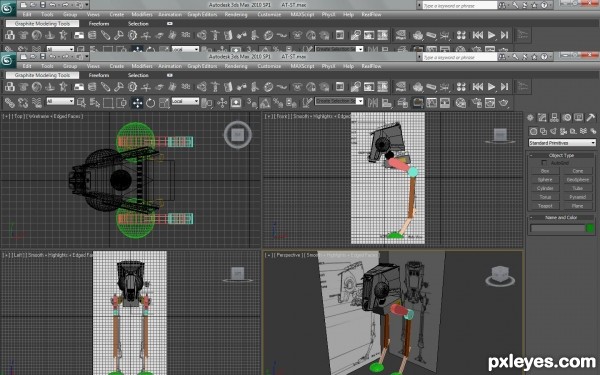Choose the Select and Scale tool
The image size is (600, 375).
tap(164, 103)
